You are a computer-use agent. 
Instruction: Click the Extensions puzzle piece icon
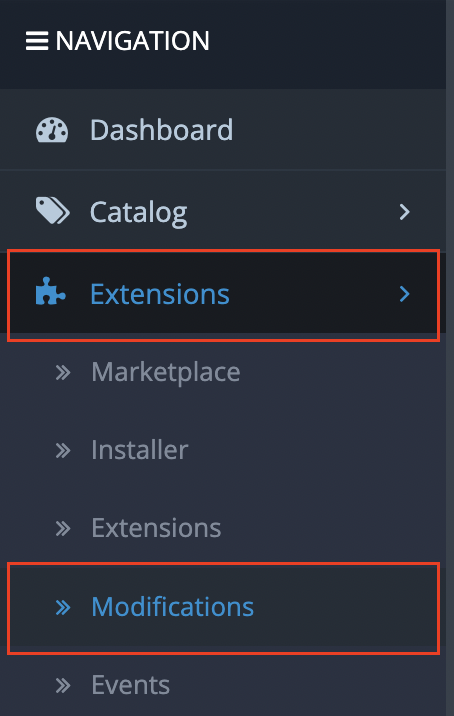click(x=50, y=290)
